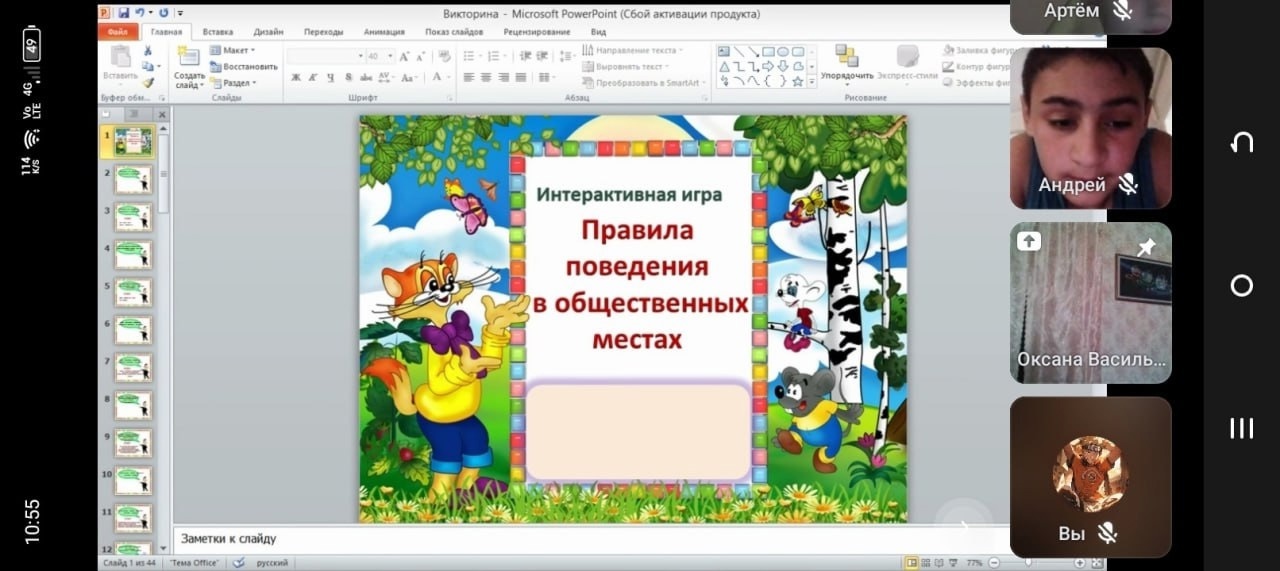Select slide 5 thumbnail in panel
Image resolution: width=1280 pixels, height=571 pixels.
[132, 292]
